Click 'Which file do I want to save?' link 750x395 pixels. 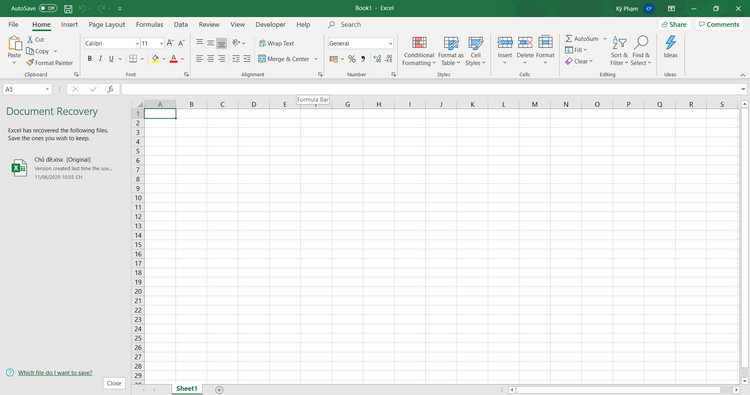[x=55, y=373]
